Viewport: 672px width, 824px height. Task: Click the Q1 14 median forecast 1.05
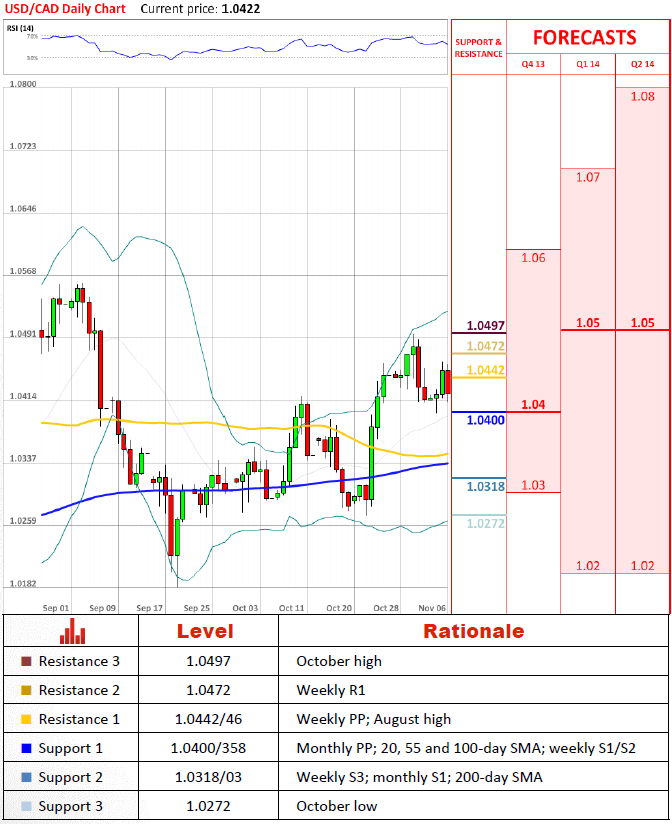coord(587,323)
